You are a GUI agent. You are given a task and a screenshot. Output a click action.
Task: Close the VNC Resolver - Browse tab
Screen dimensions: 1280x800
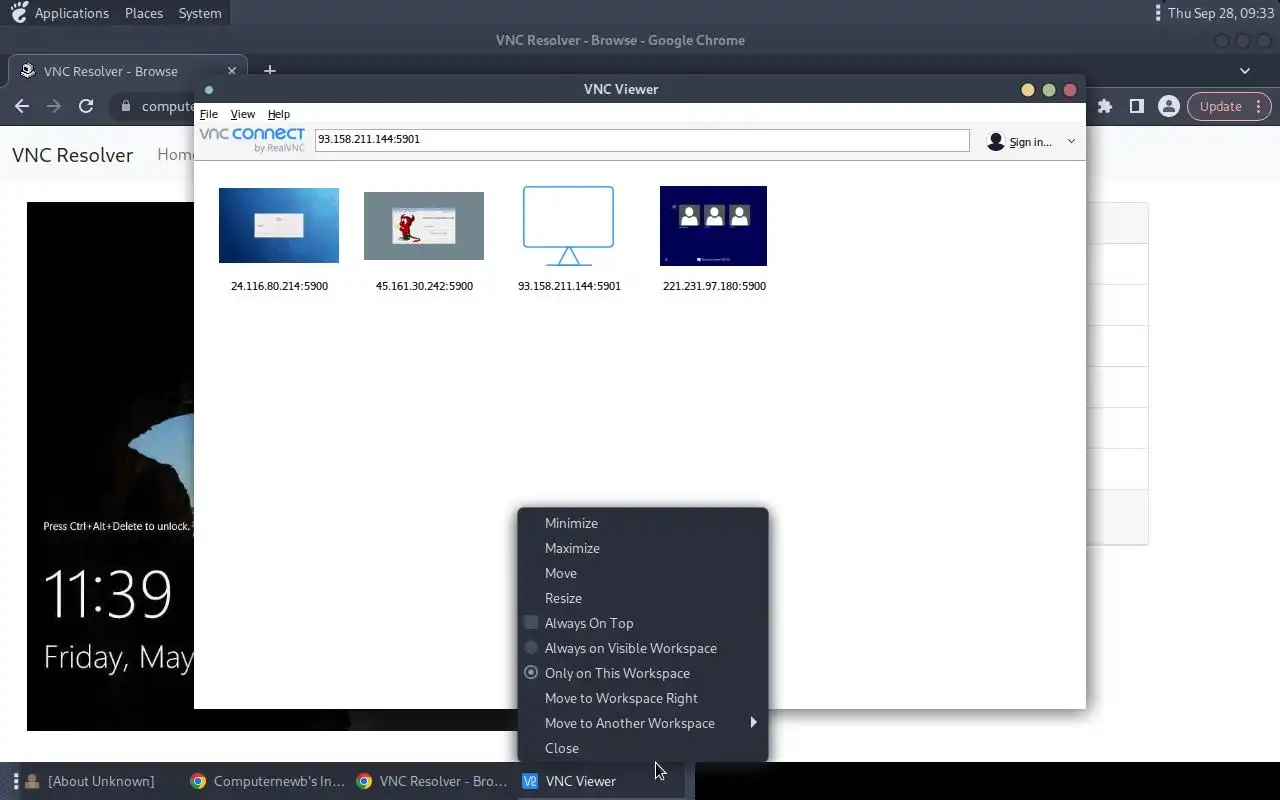tap(232, 71)
